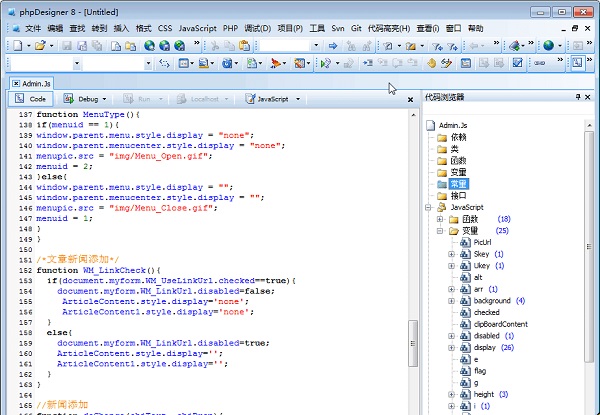This screenshot has height=415, width=600.
Task: Click the Save all disks icon
Action: click(x=97, y=46)
